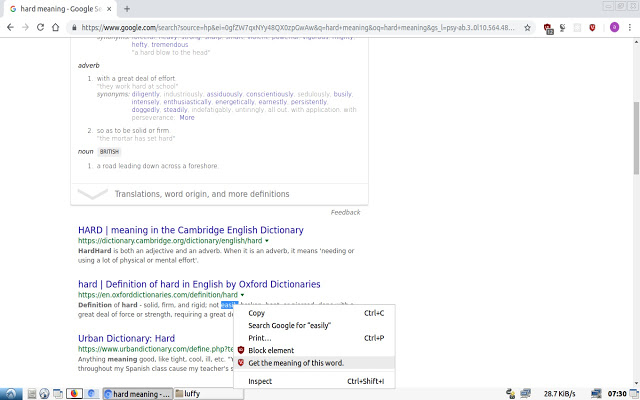Click the BRITISH label next to noun
The height and width of the screenshot is (400, 640).
(x=109, y=151)
